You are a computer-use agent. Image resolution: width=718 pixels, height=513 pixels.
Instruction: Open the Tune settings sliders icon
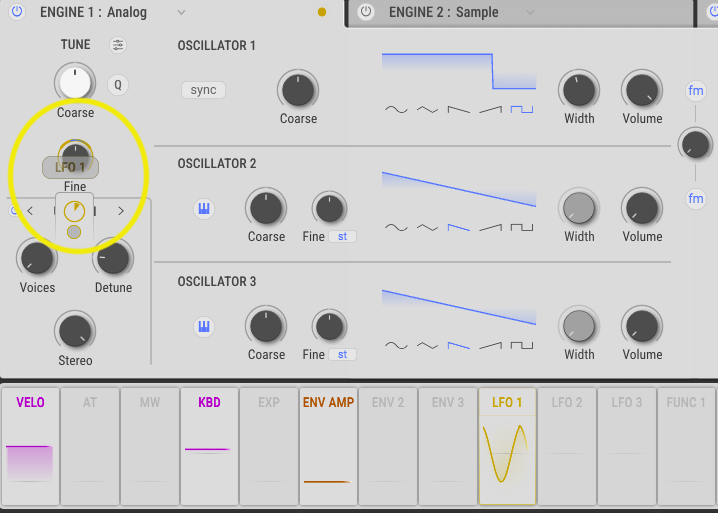(118, 45)
